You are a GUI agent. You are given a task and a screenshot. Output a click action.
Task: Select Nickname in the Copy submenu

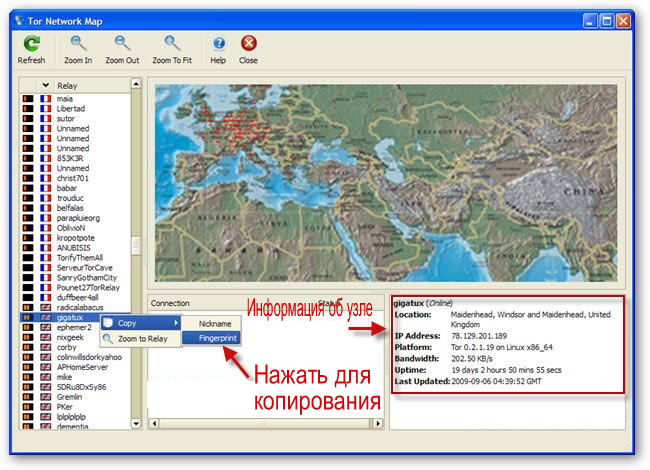(214, 323)
